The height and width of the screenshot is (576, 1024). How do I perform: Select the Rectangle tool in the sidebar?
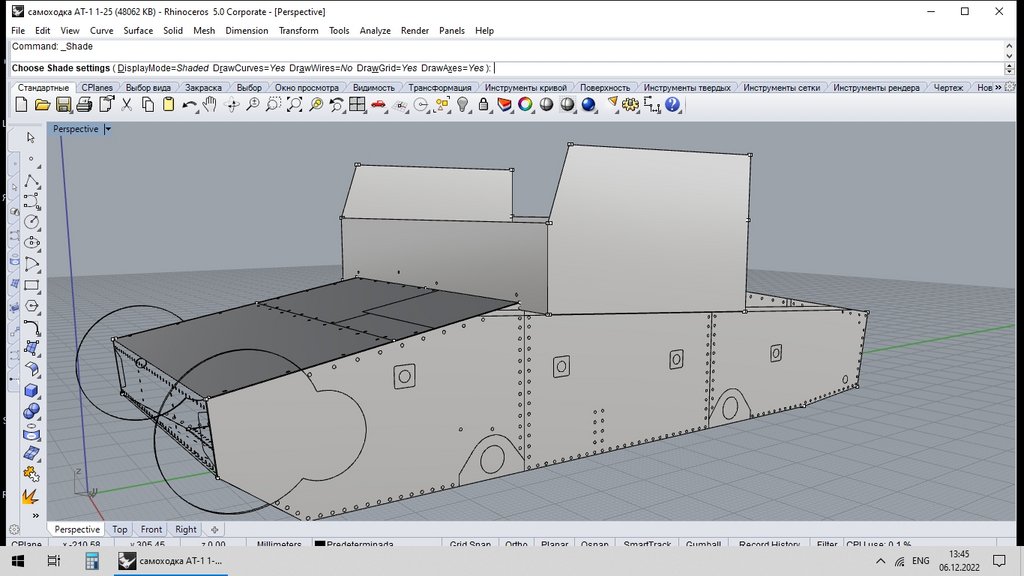click(31, 285)
